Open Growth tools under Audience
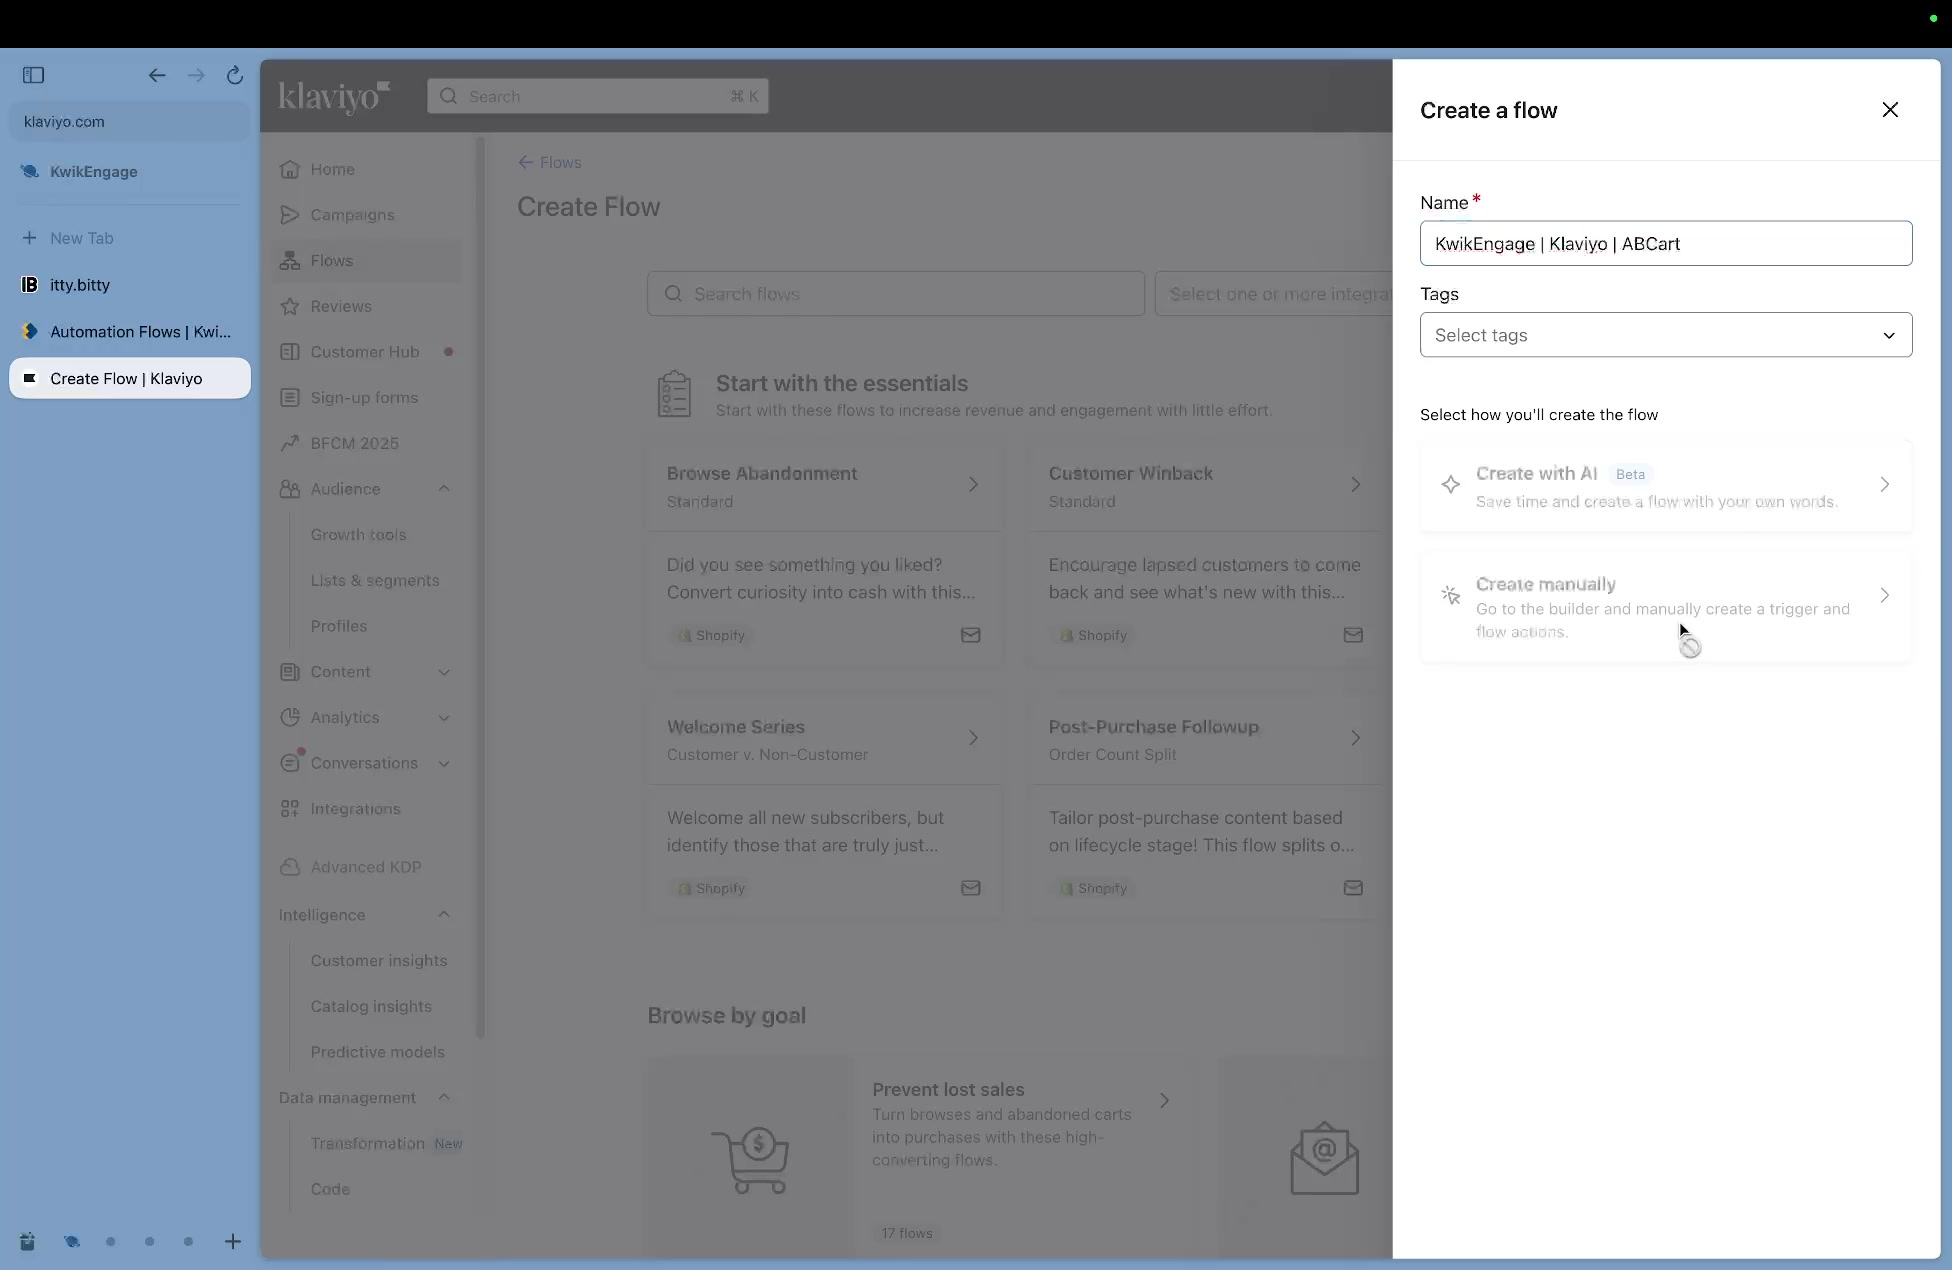 [358, 535]
